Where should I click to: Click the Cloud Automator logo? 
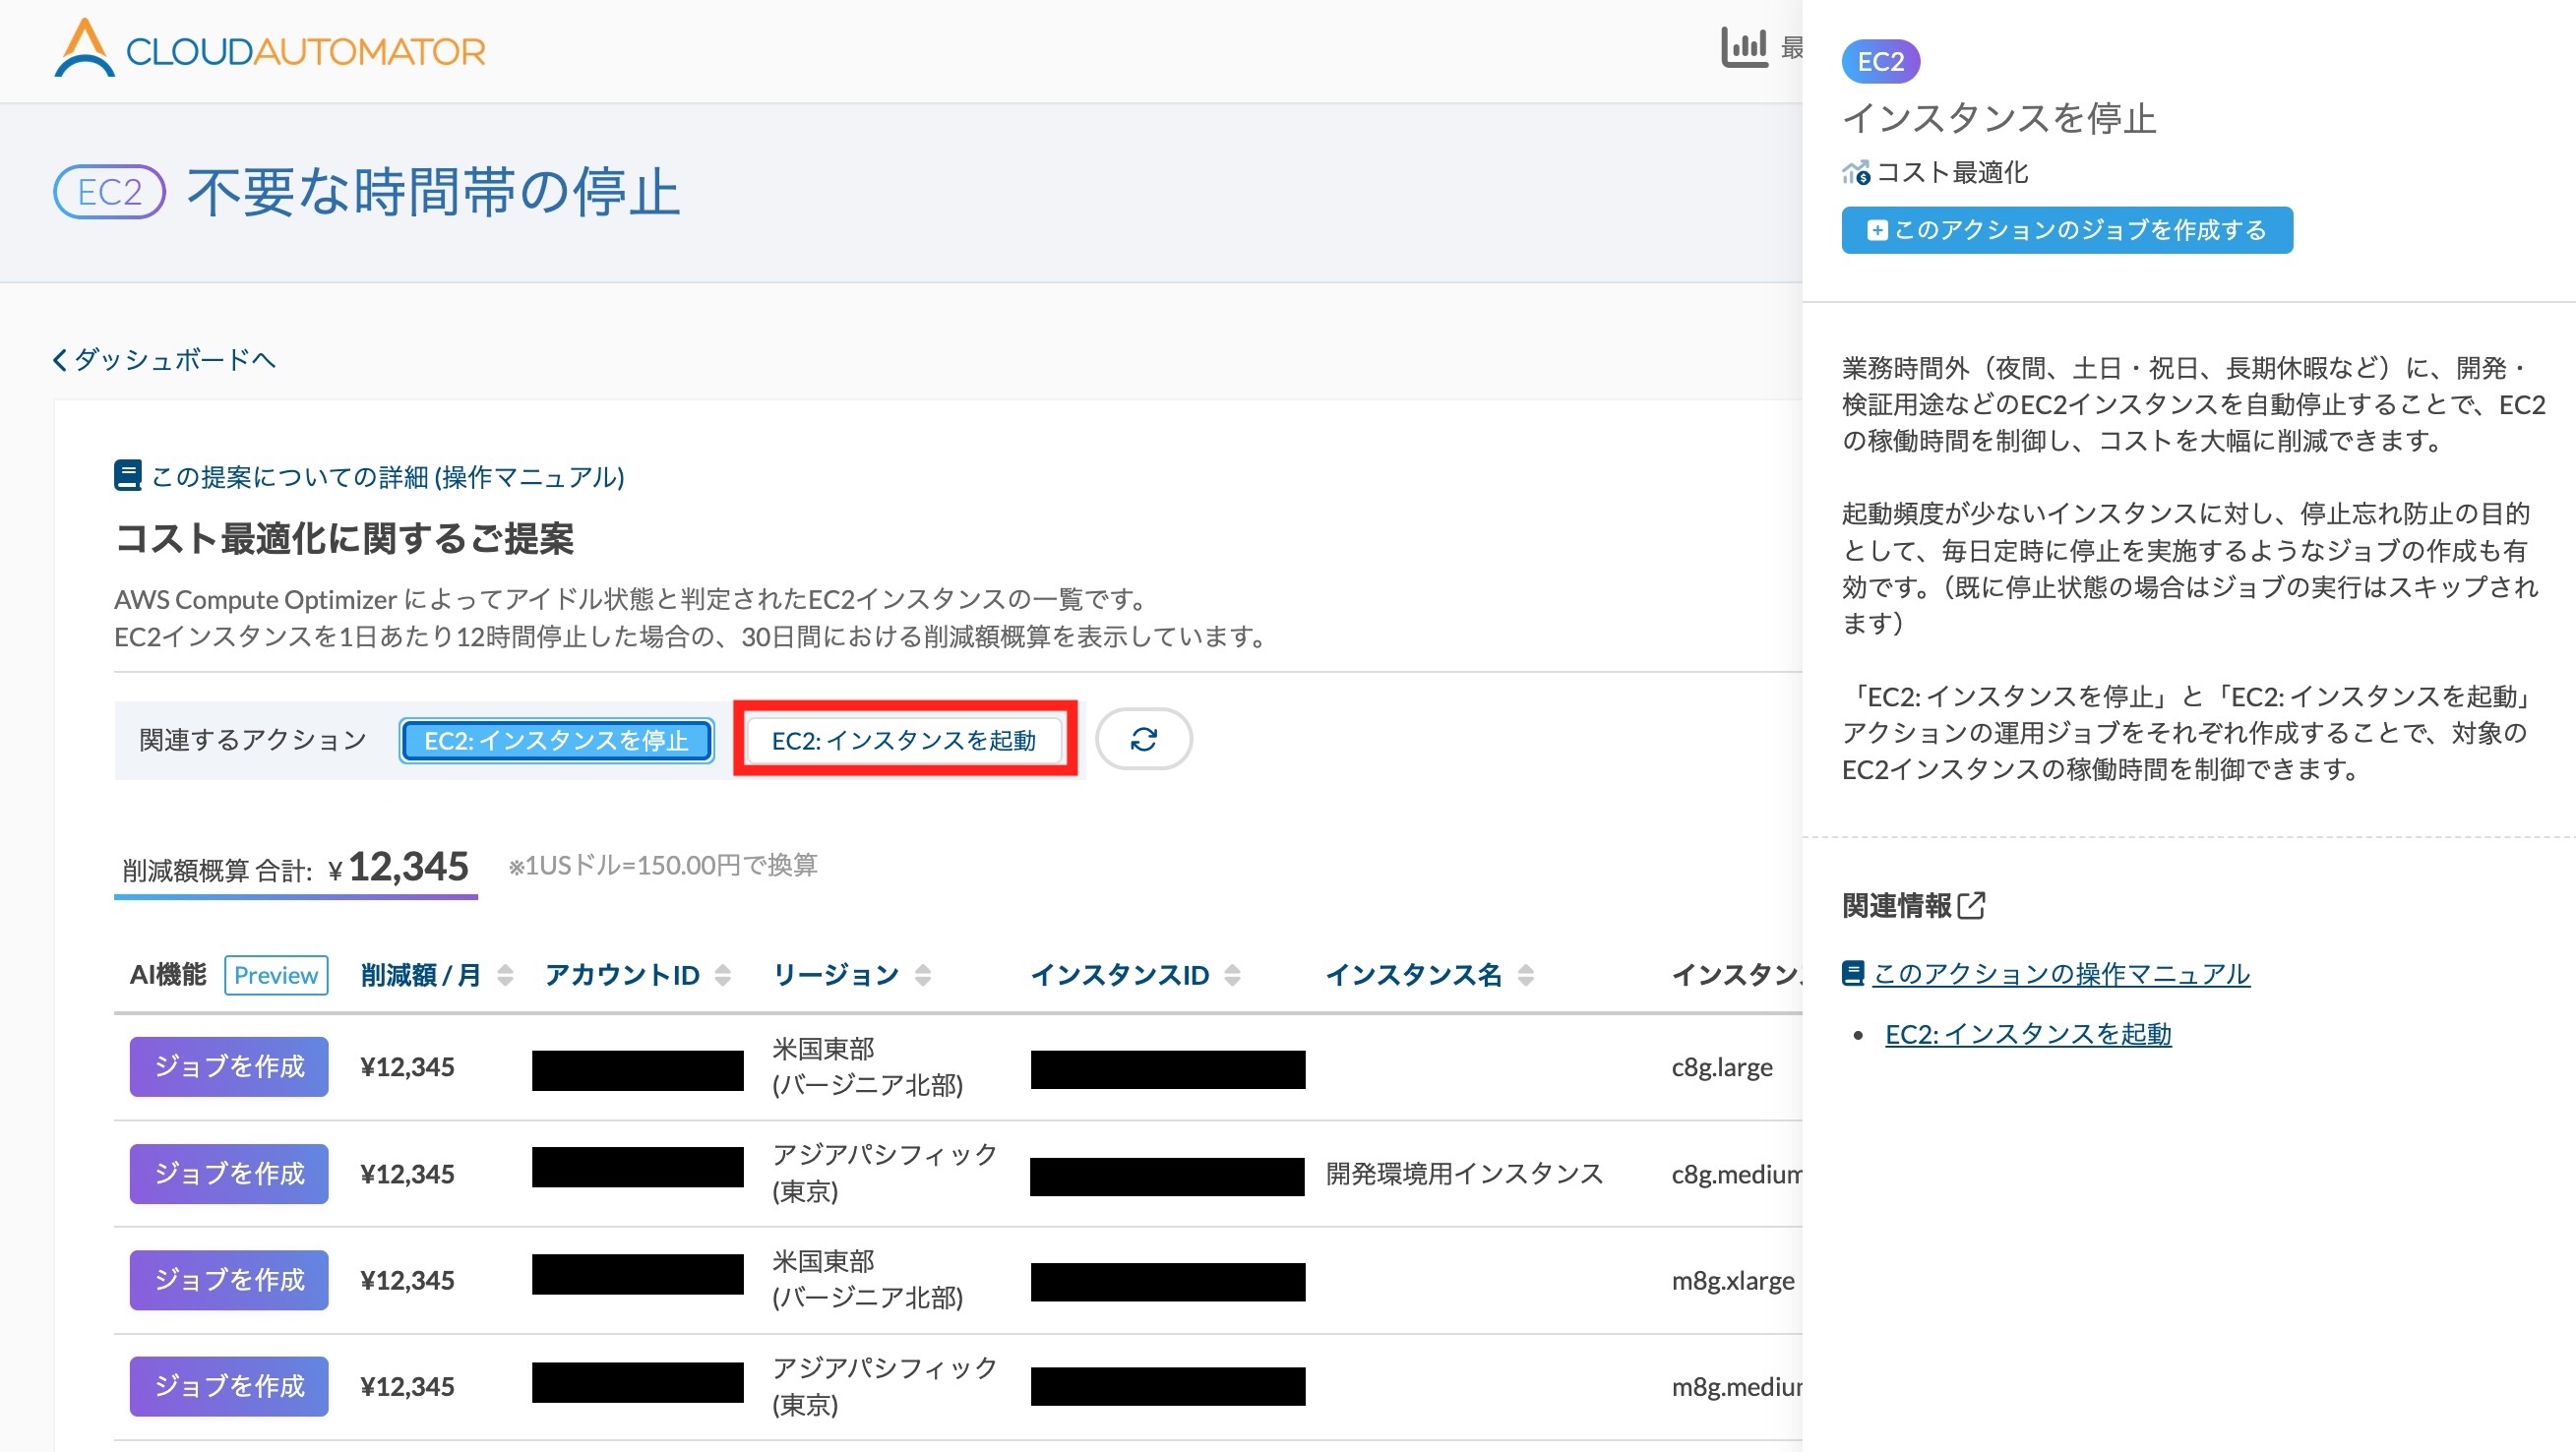(x=270, y=48)
